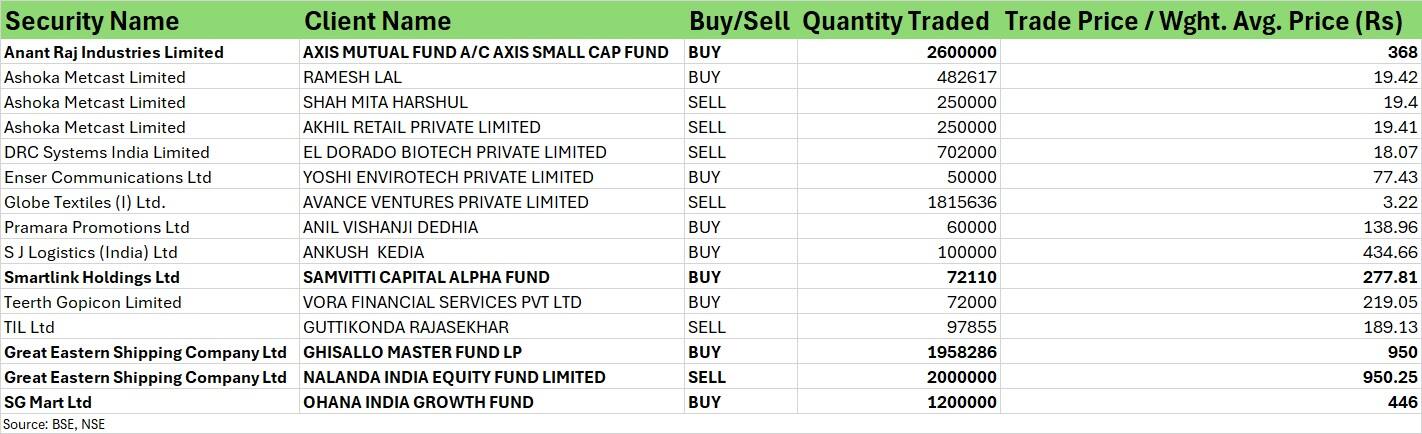Click the ANIL VISHANJI DEDHIA cell
The image size is (1422, 434).
[x=390, y=227]
